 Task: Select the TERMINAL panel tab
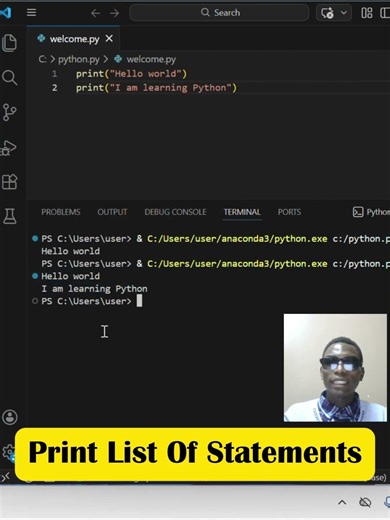pyautogui.click(x=242, y=212)
